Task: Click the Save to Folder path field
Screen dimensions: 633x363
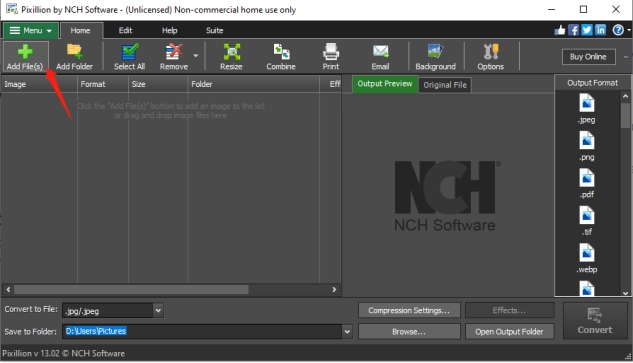Action: [202, 332]
